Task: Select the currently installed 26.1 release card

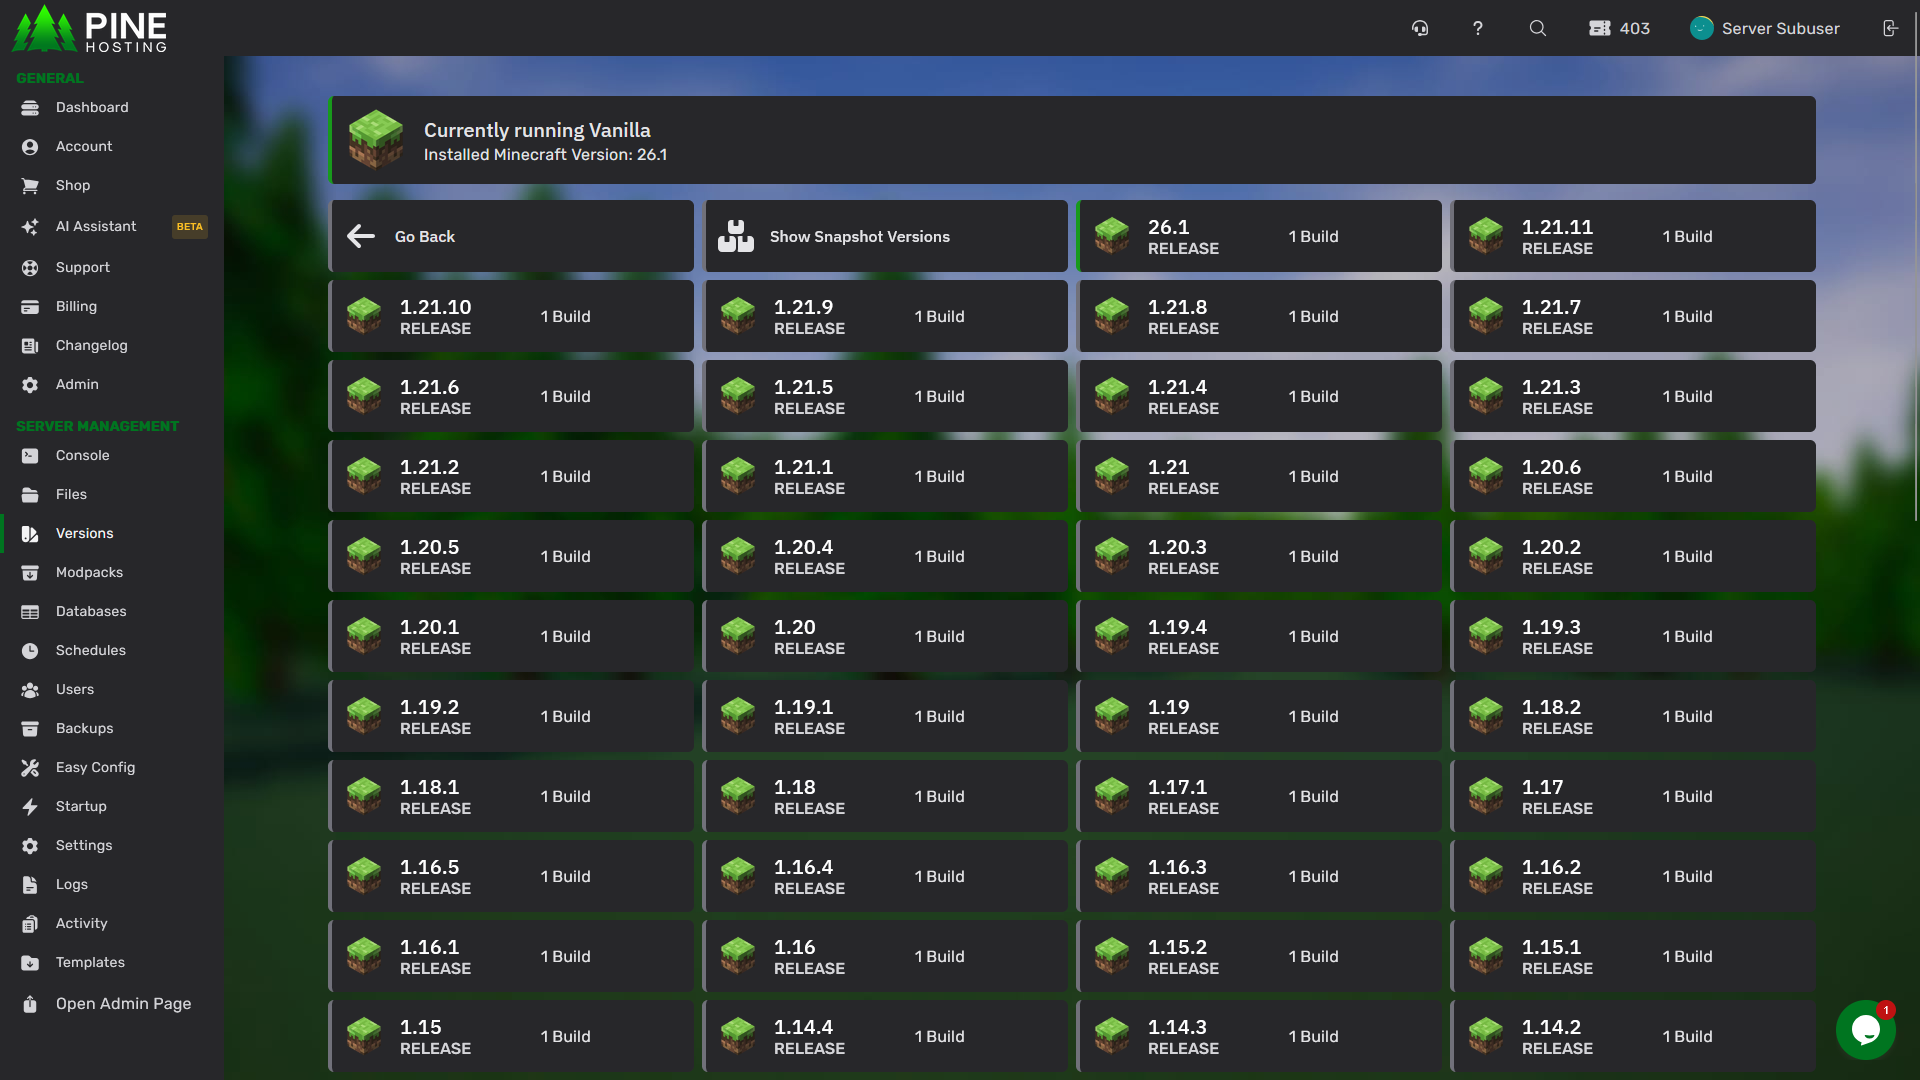Action: (1259, 236)
